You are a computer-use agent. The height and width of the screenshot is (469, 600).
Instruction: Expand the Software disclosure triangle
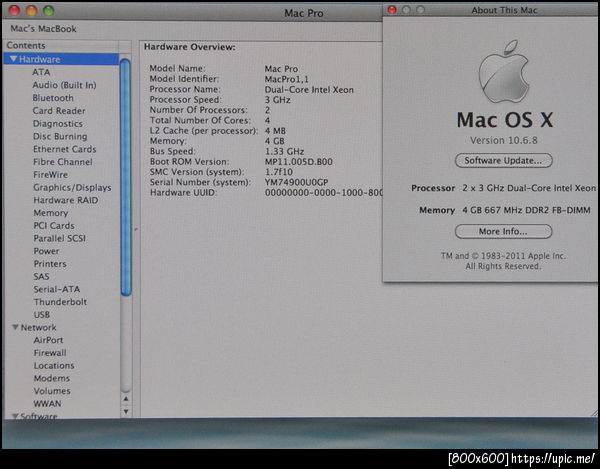pos(15,416)
